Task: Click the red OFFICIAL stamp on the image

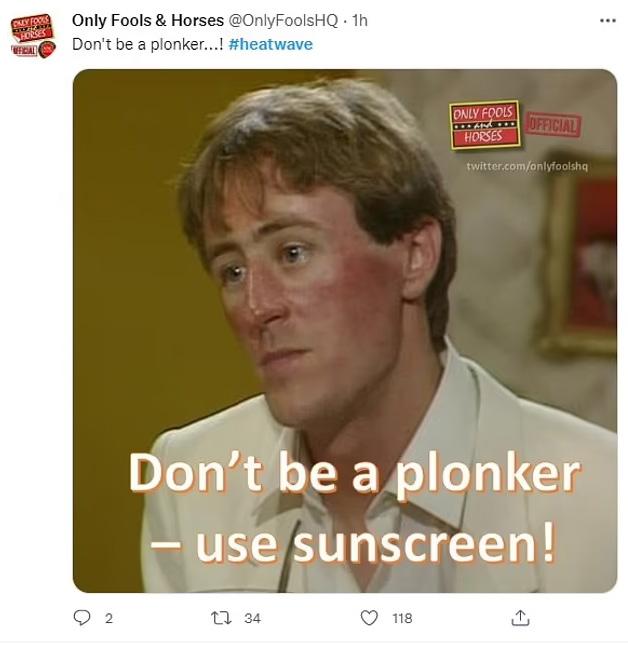Action: pyautogui.click(x=553, y=126)
